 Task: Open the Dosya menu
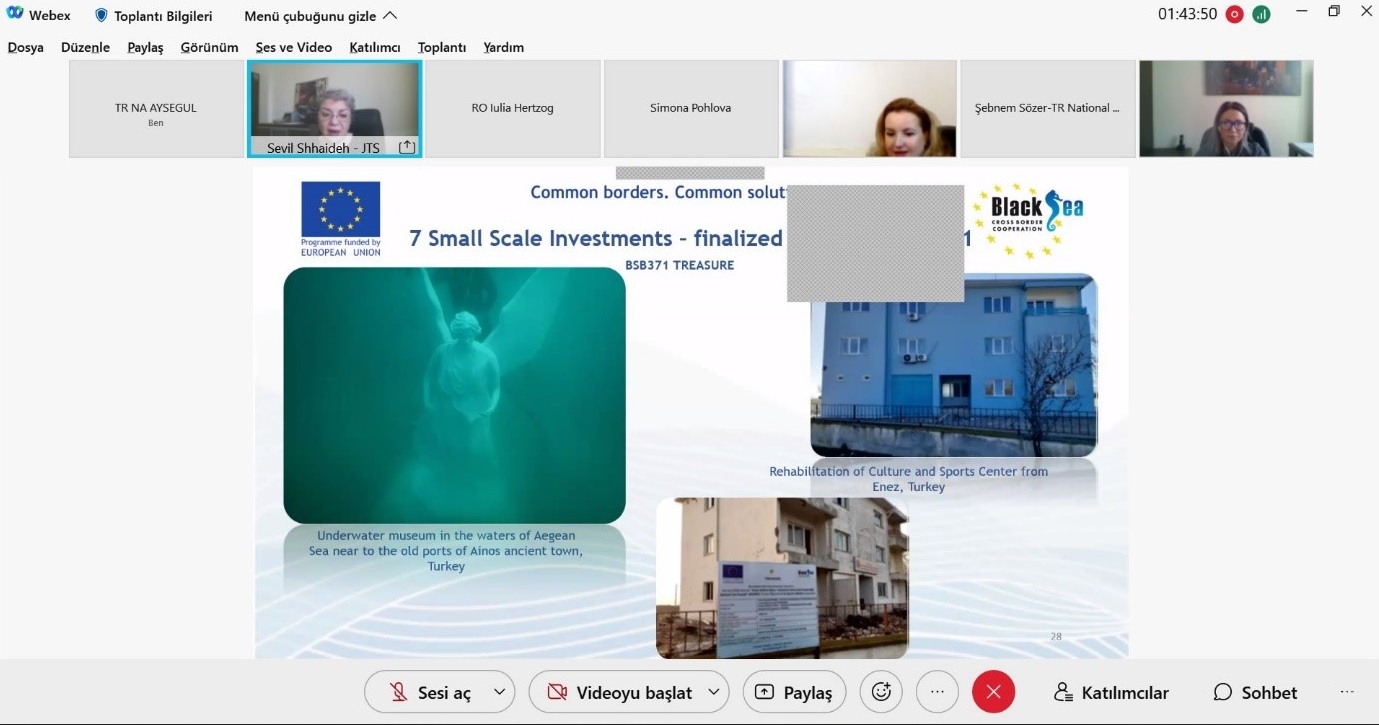click(25, 47)
